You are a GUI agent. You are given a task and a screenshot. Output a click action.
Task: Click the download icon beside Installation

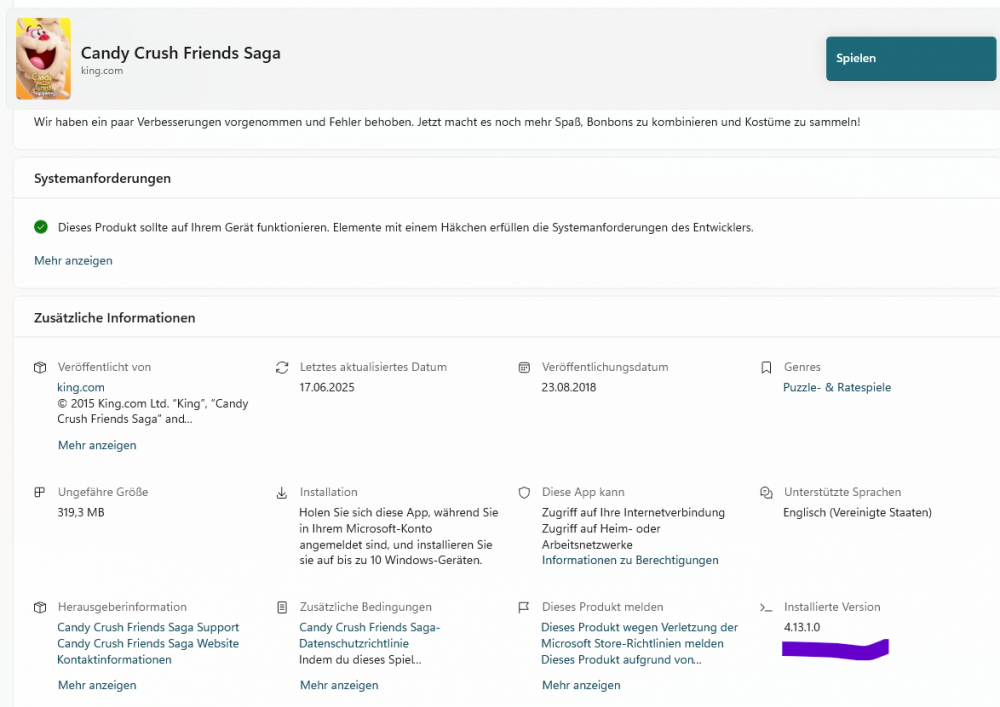tap(282, 493)
